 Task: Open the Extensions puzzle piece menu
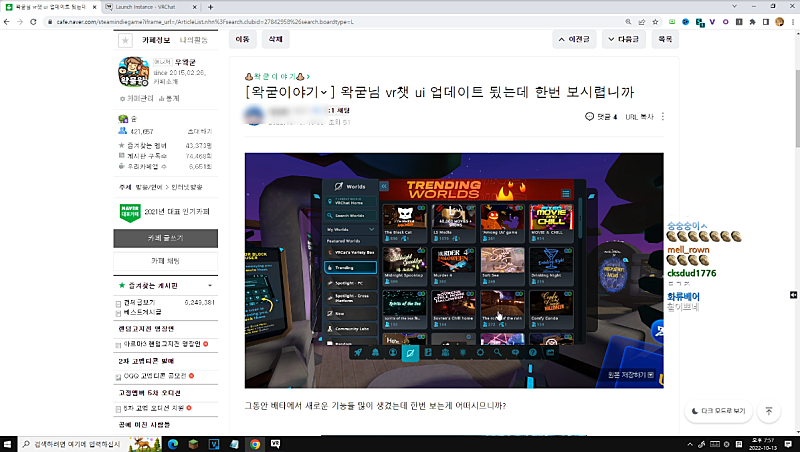[x=752, y=22]
